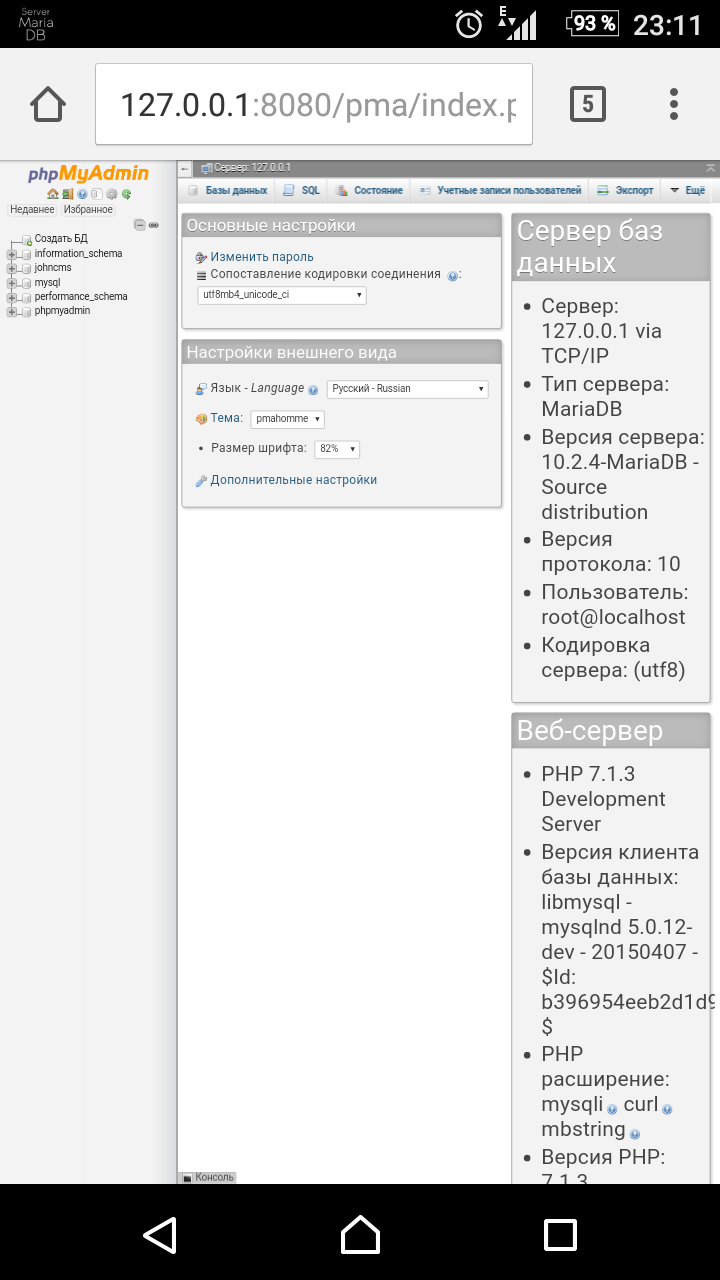Open the font size 82% dropdown
Viewport: 720px width, 1280px height.
tap(337, 449)
